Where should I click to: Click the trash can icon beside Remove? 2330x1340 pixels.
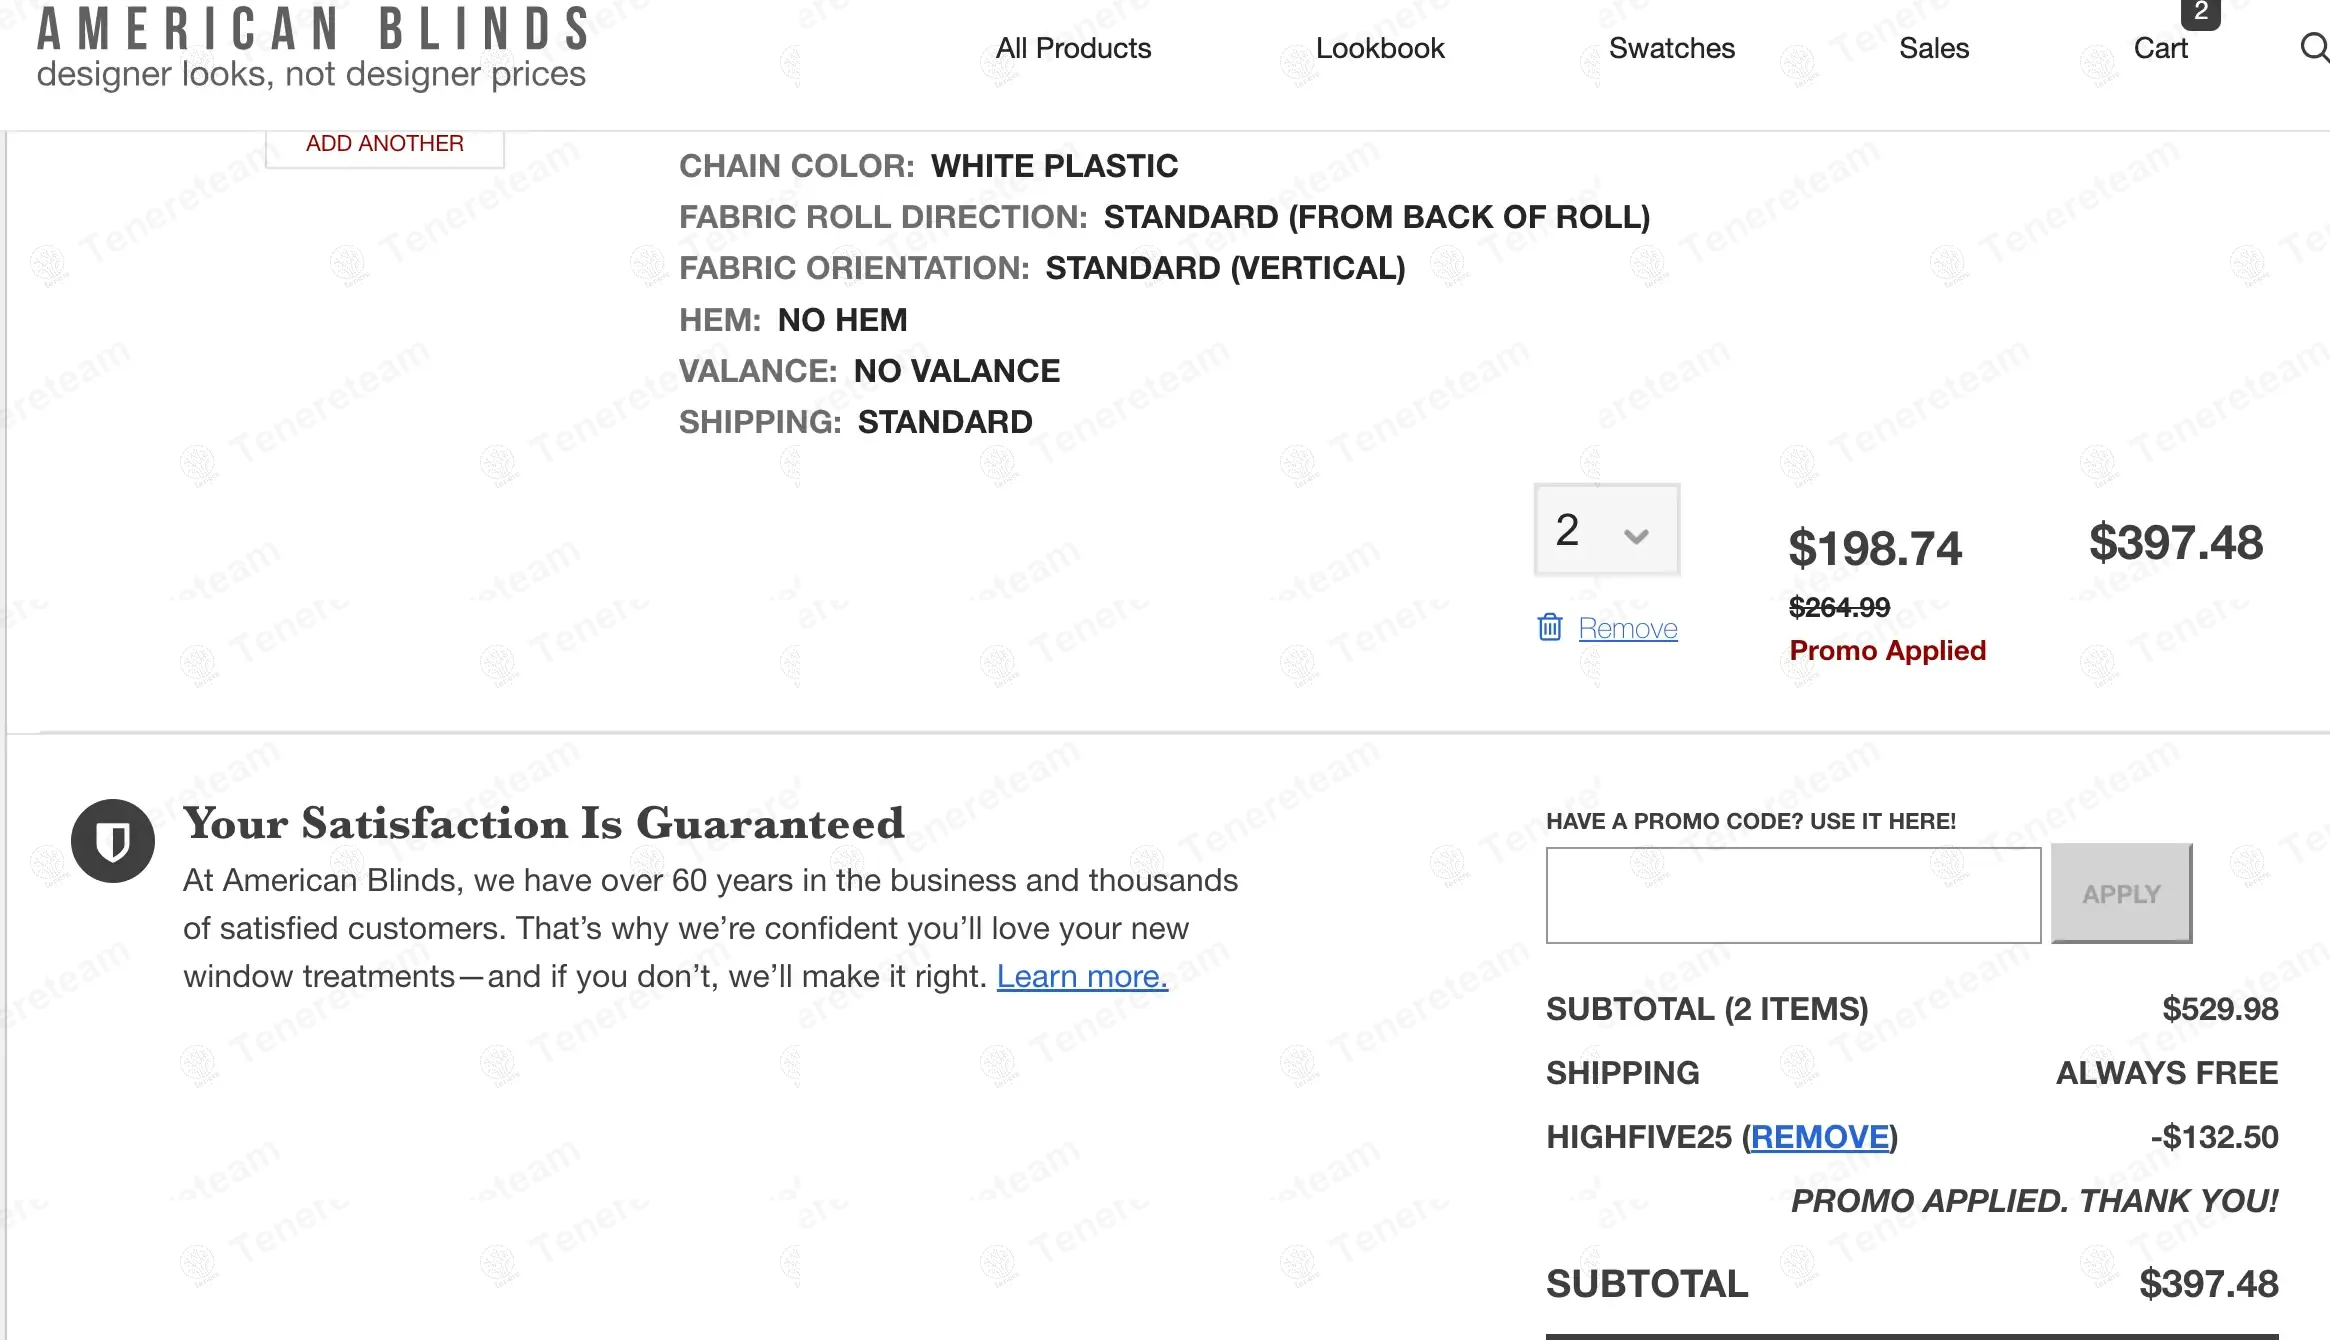pos(1549,627)
